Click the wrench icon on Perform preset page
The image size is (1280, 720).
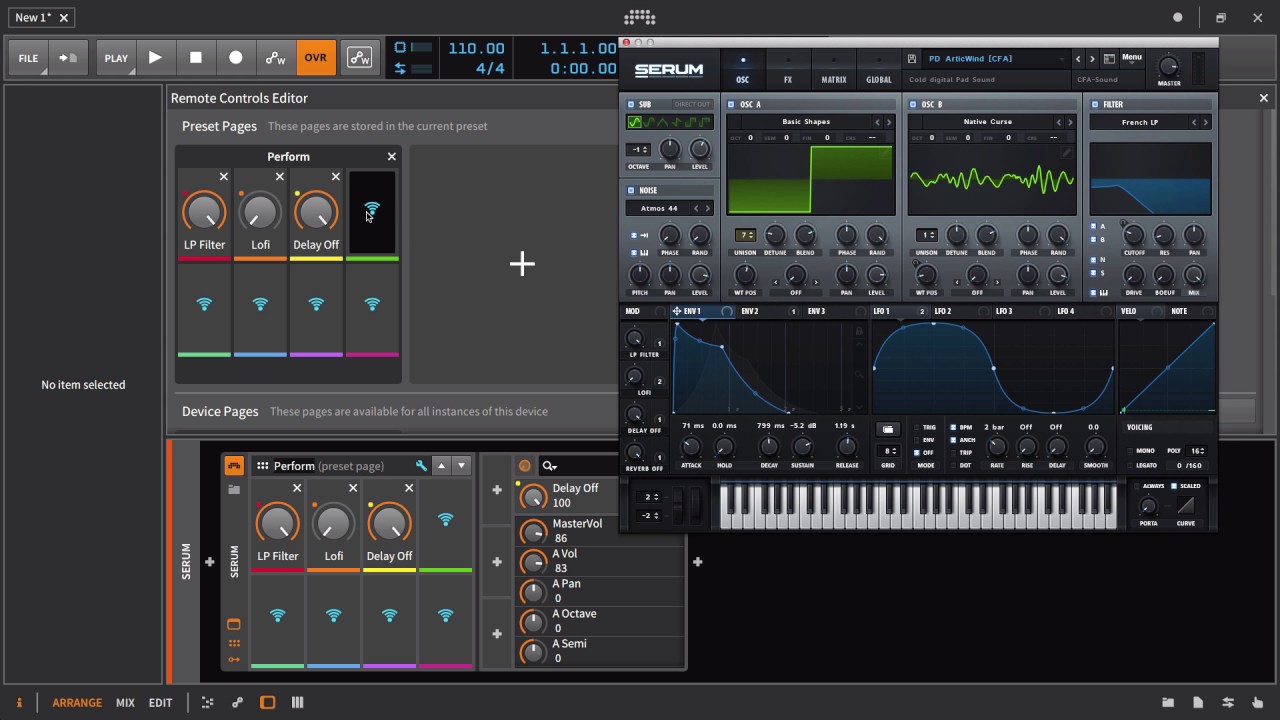pos(421,466)
